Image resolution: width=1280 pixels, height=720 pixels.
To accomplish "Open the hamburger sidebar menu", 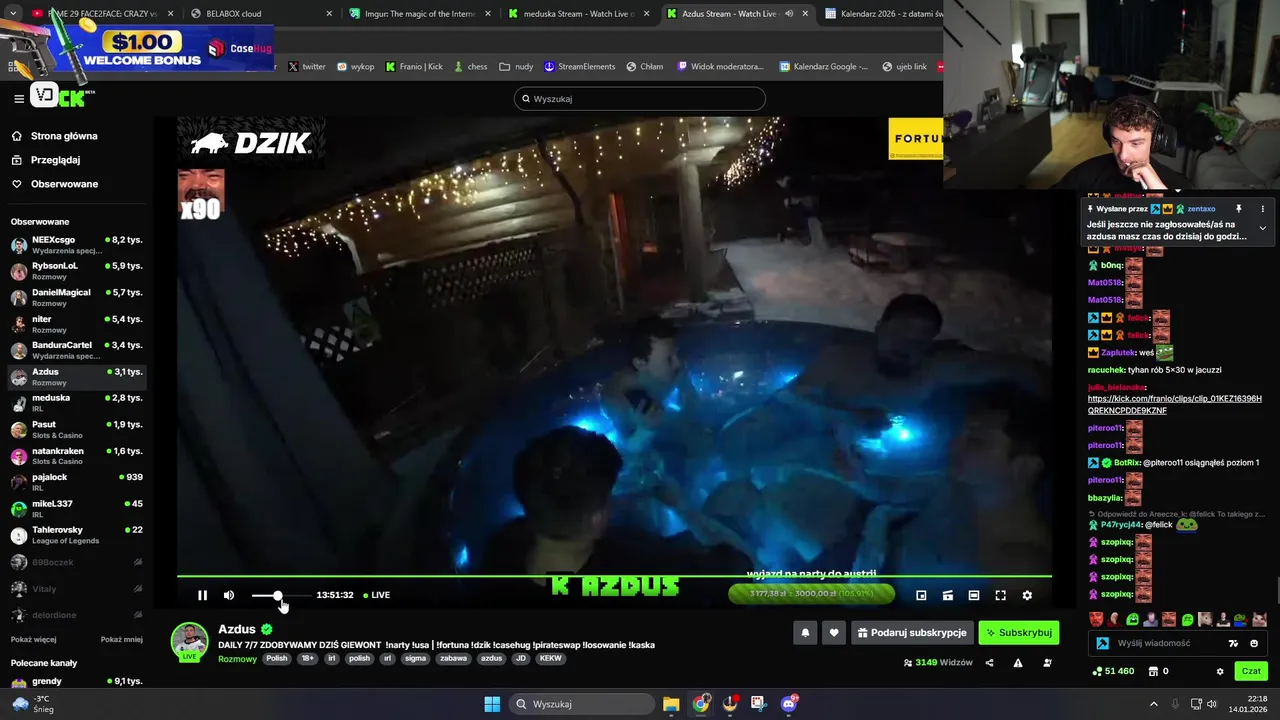I will click(19, 98).
